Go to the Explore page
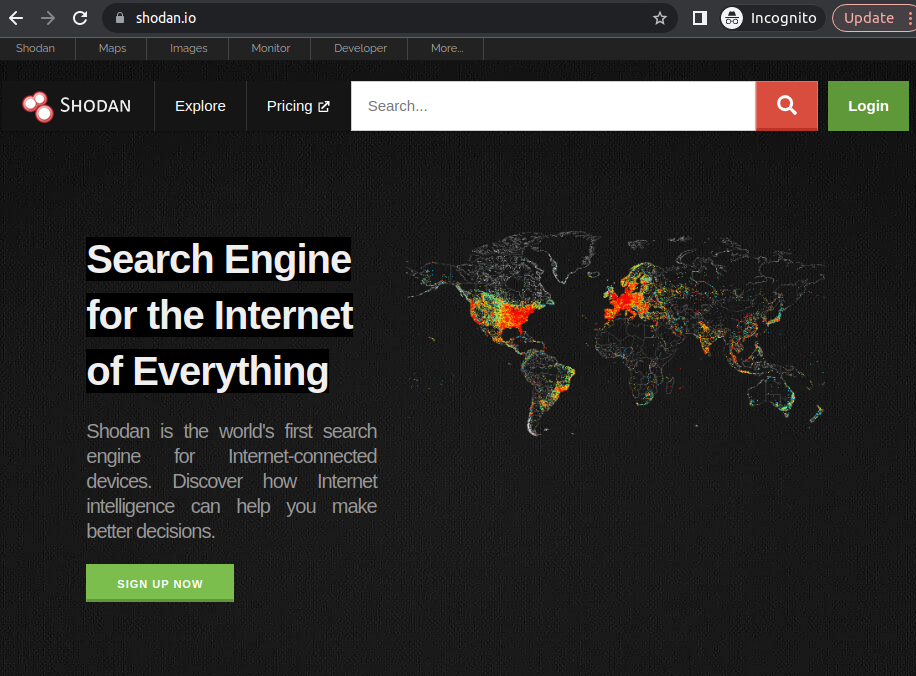The height and width of the screenshot is (676, 916). tap(200, 106)
